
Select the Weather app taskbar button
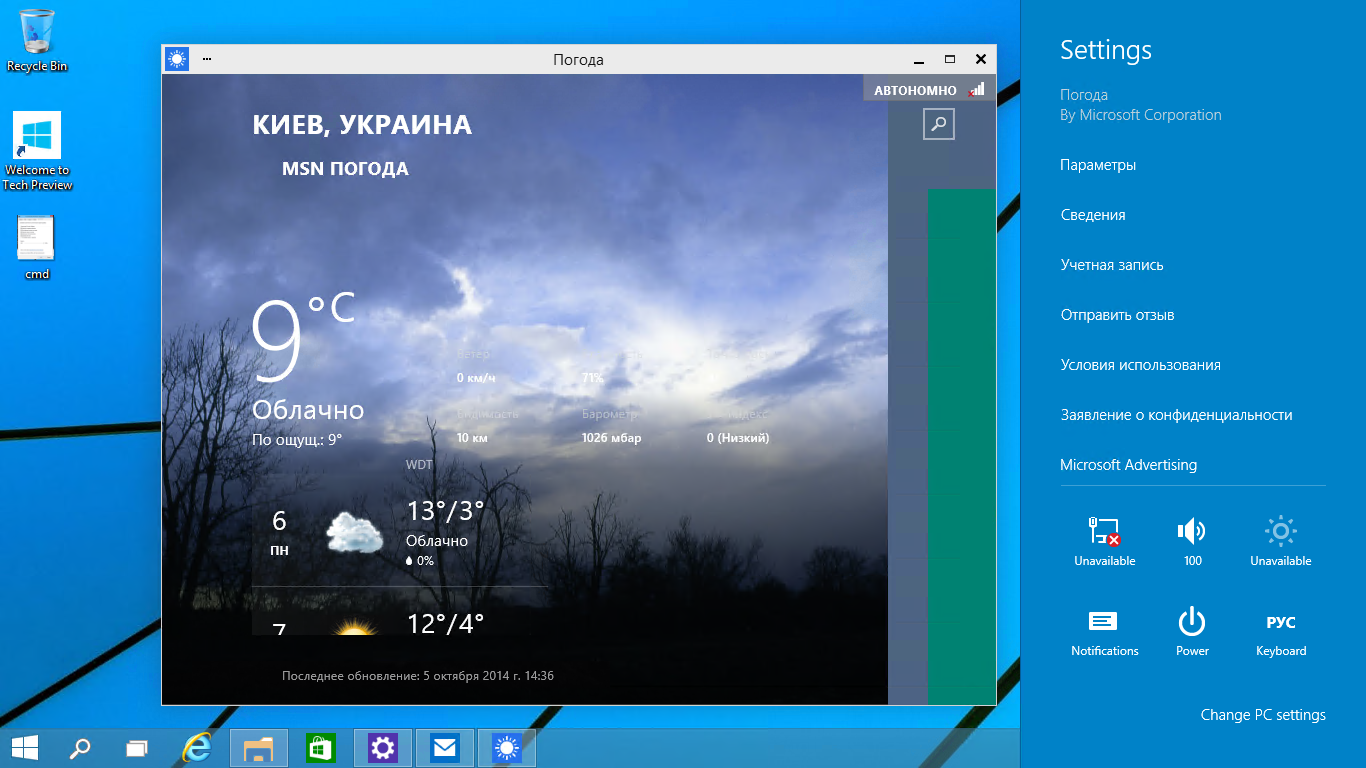[507, 748]
